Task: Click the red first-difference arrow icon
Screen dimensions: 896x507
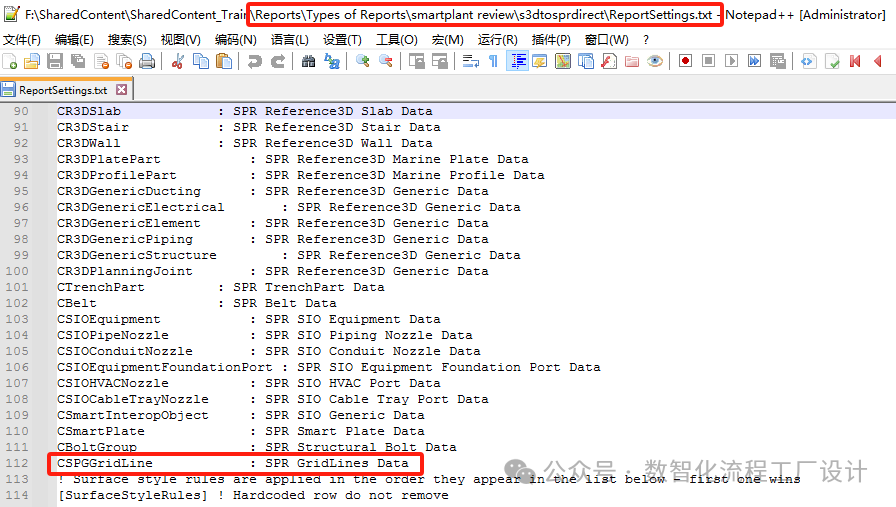Action: pyautogui.click(x=855, y=61)
